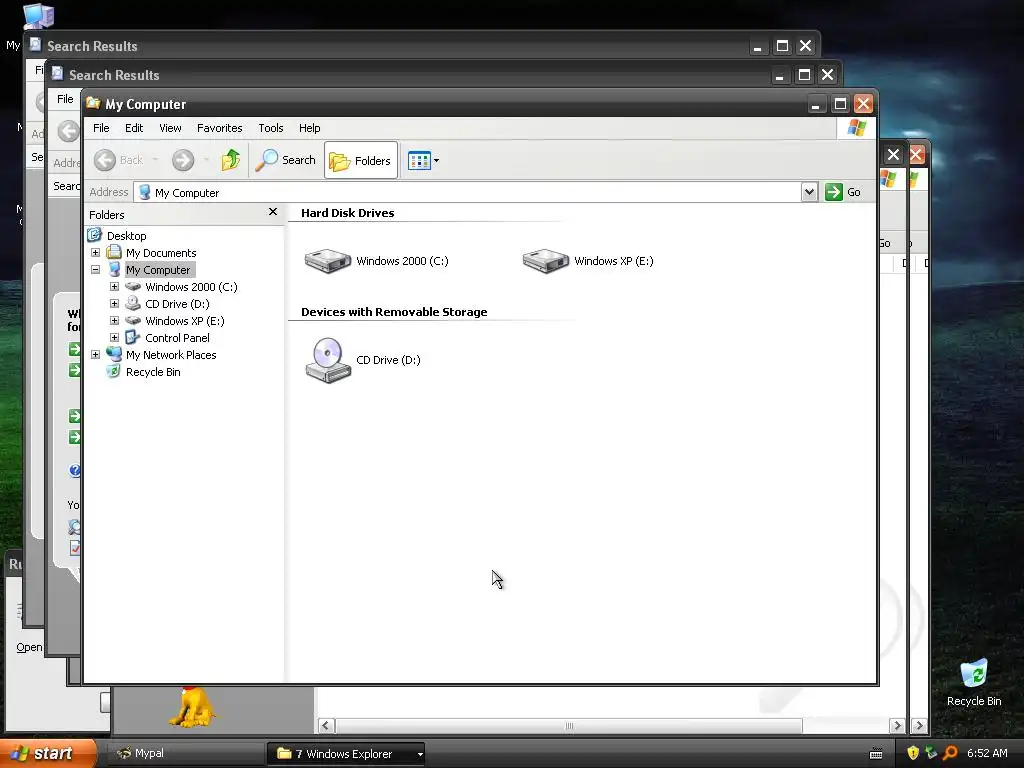Select Windows XP (E:) in tree

coord(185,321)
